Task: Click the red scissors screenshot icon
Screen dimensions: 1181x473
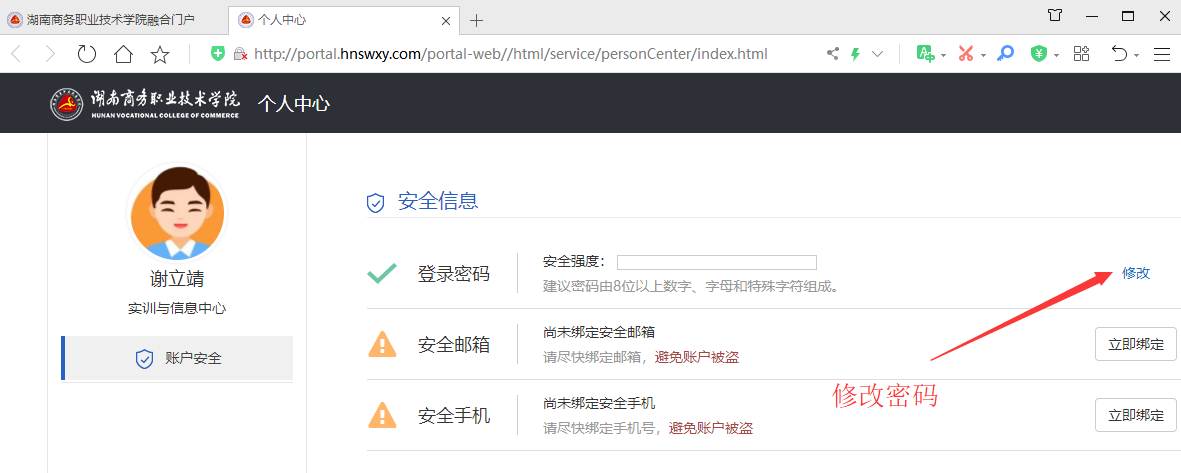Action: [x=965, y=54]
